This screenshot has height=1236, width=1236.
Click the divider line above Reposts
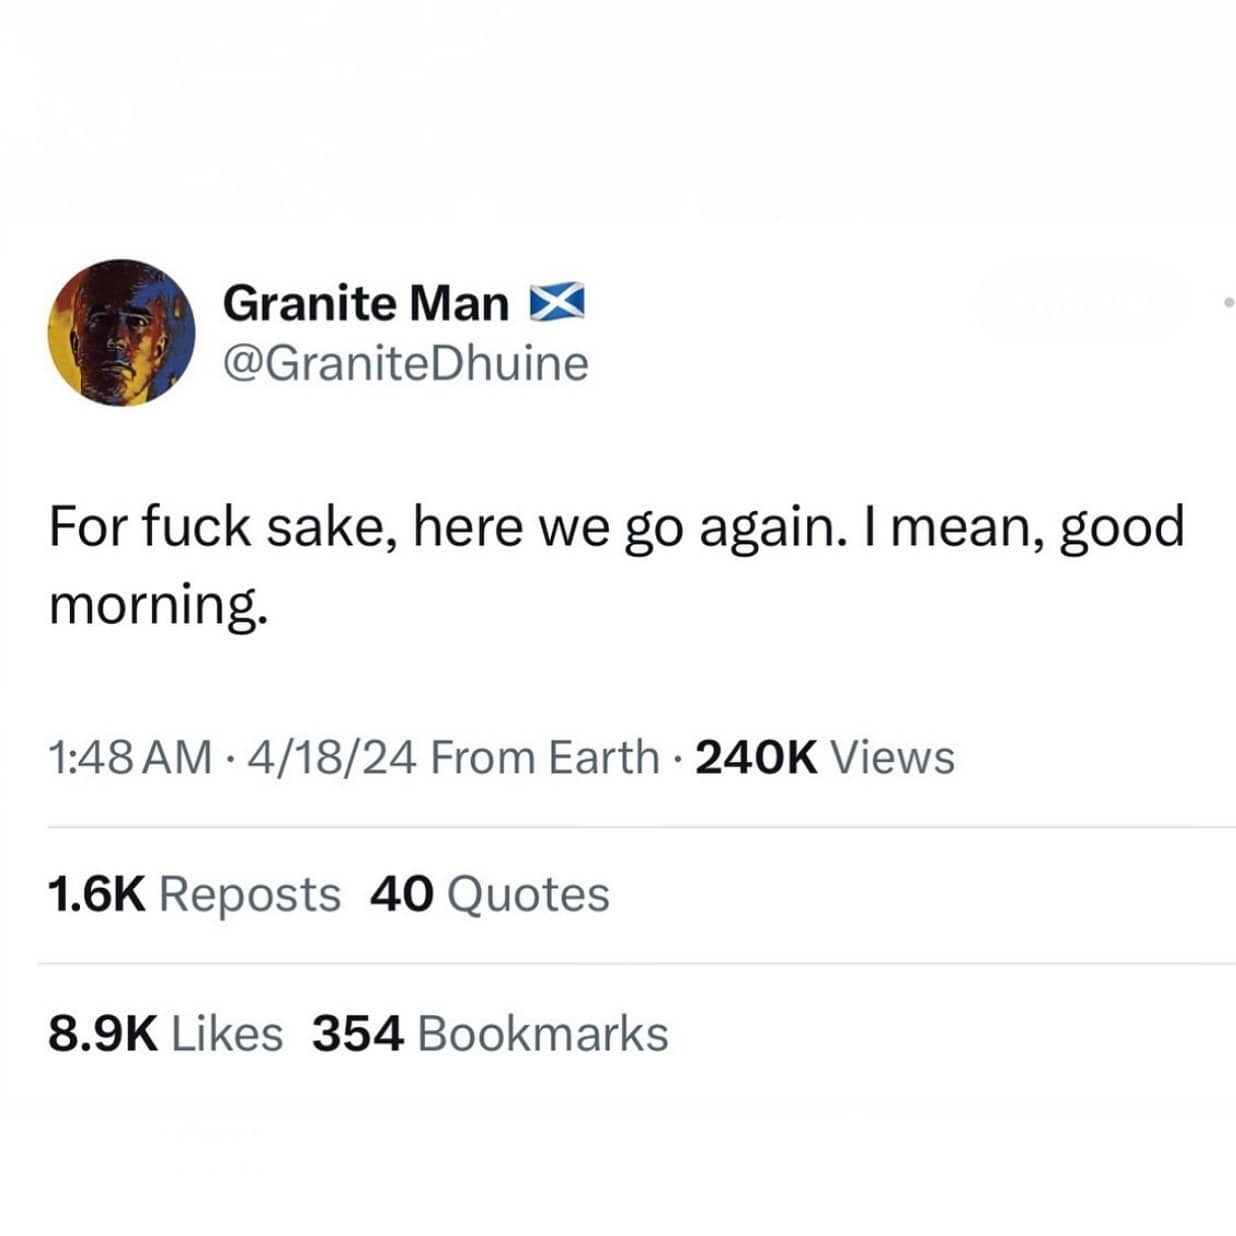coord(640,827)
